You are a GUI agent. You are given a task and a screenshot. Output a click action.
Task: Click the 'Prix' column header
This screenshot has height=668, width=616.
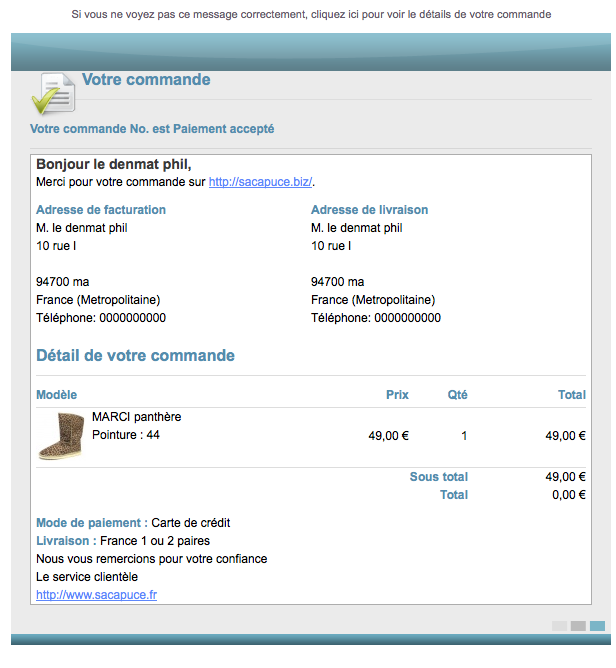click(397, 394)
